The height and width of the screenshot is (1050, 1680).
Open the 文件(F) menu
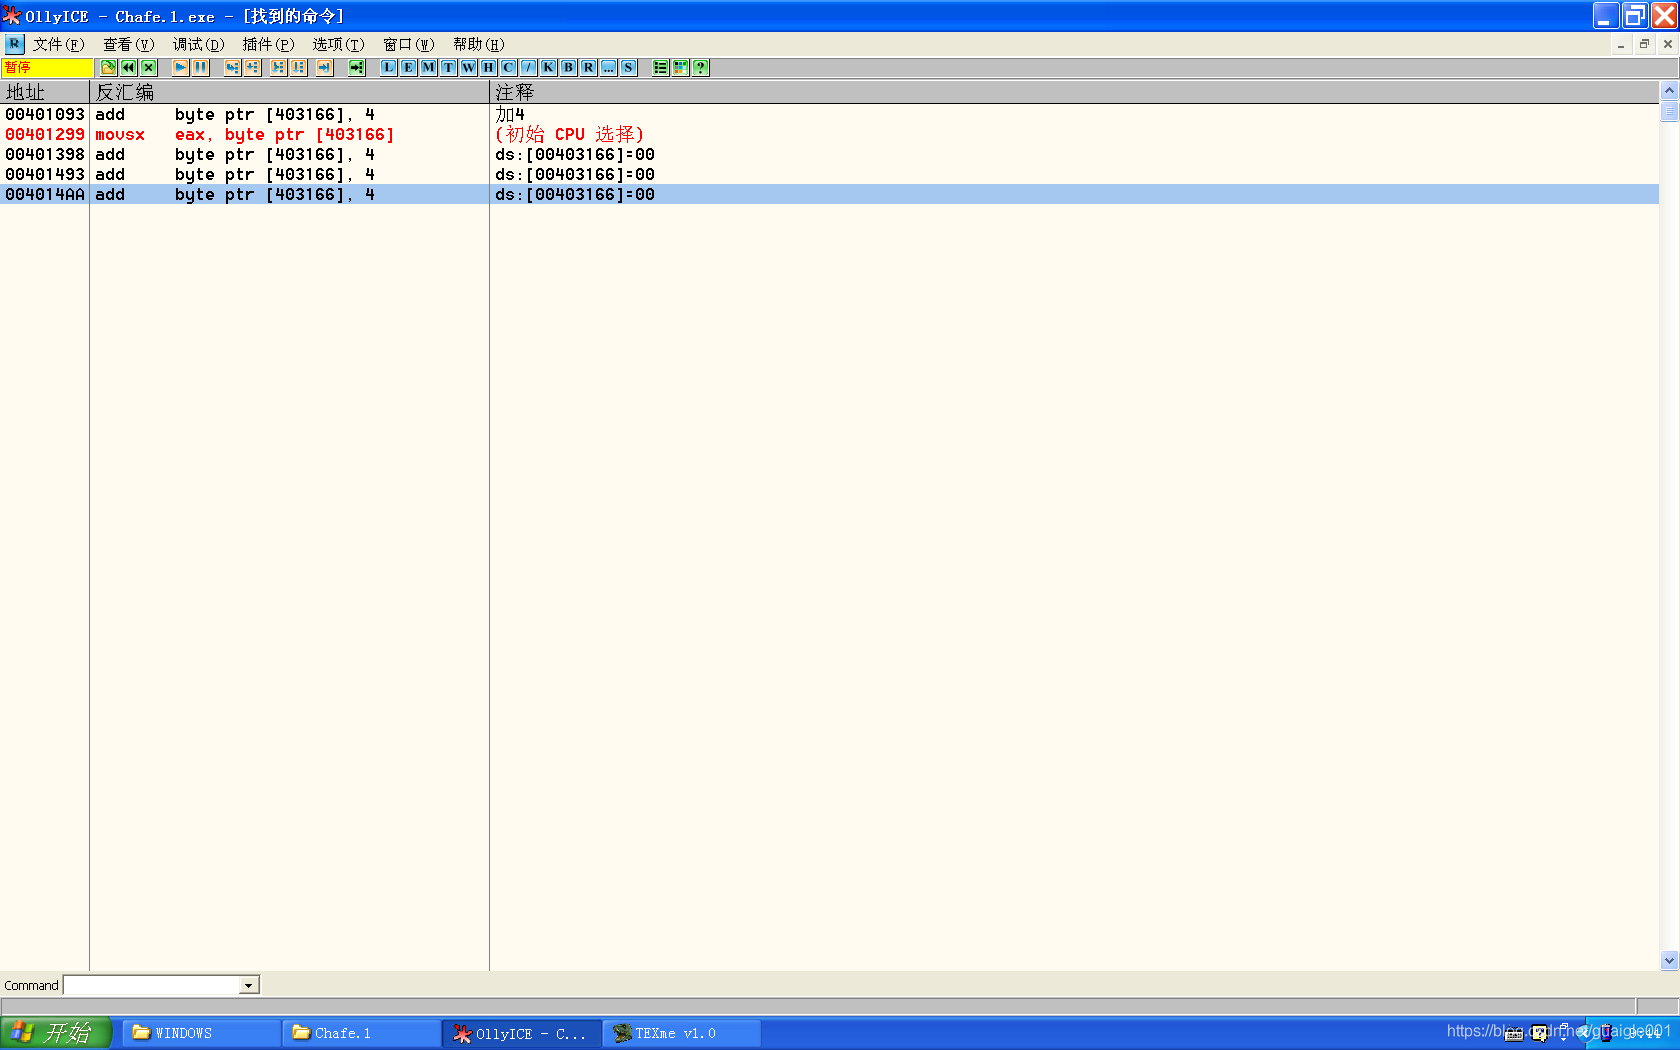[59, 44]
